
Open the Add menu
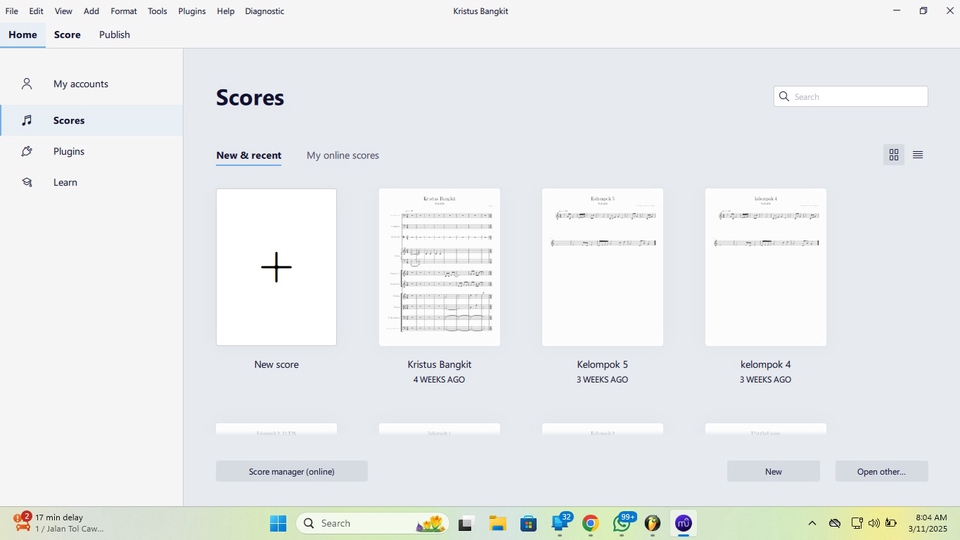click(91, 11)
